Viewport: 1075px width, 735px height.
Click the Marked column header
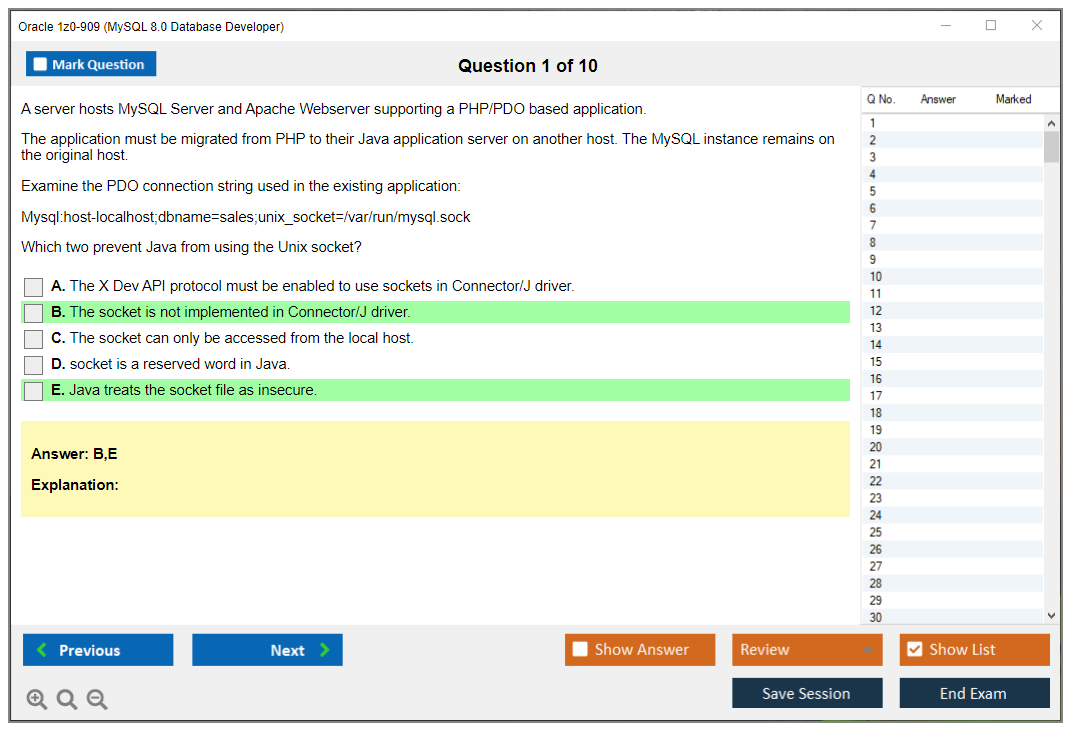coord(1013,99)
